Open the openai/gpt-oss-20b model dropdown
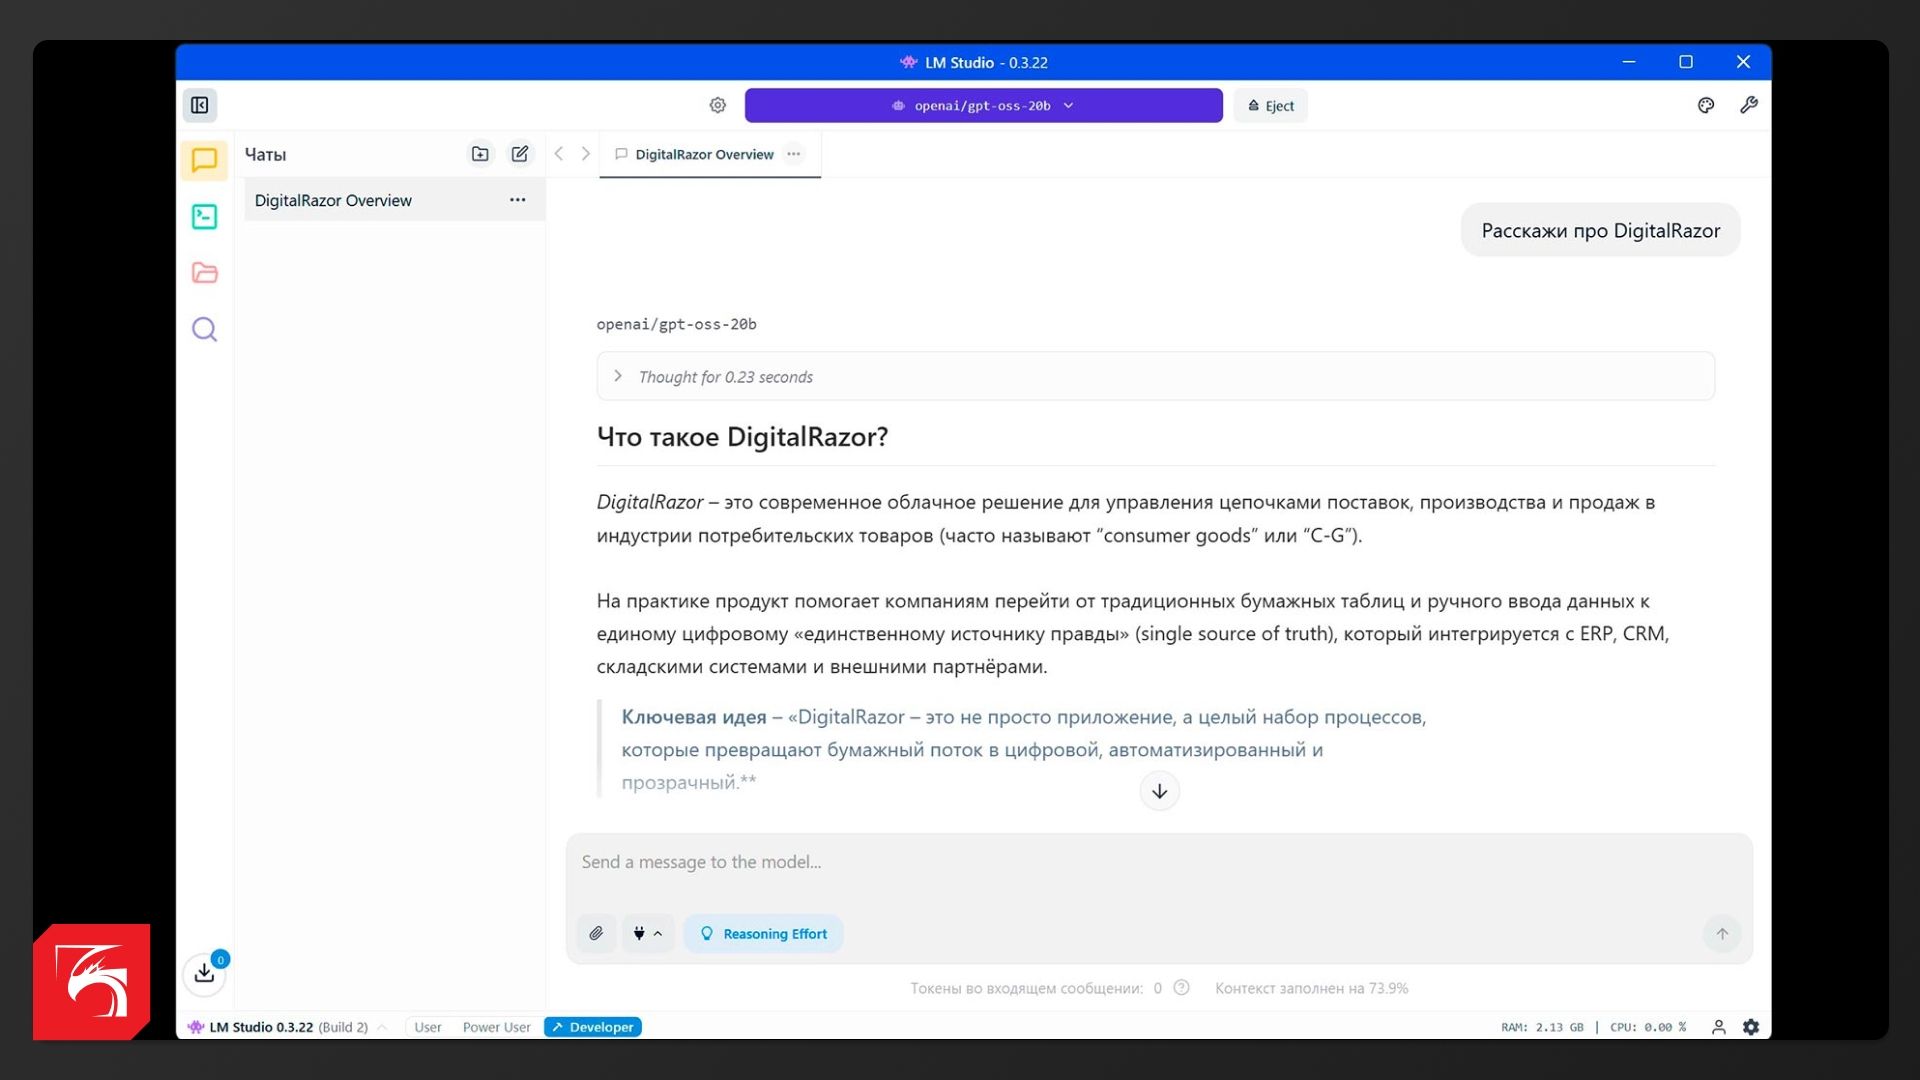Image resolution: width=1920 pixels, height=1080 pixels. (x=983, y=105)
